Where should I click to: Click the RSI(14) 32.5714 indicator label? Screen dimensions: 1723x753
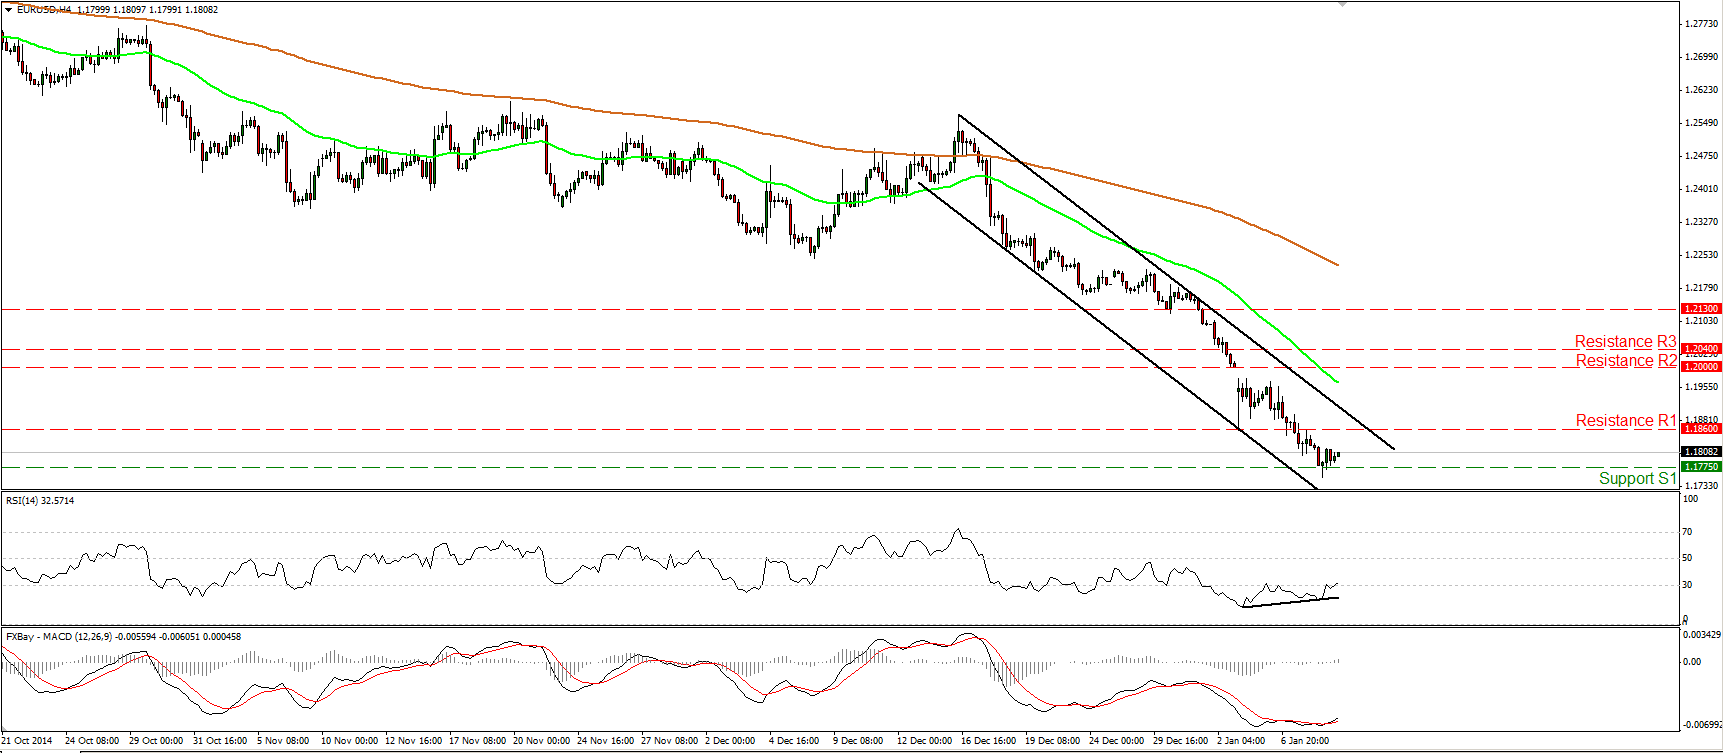point(40,501)
